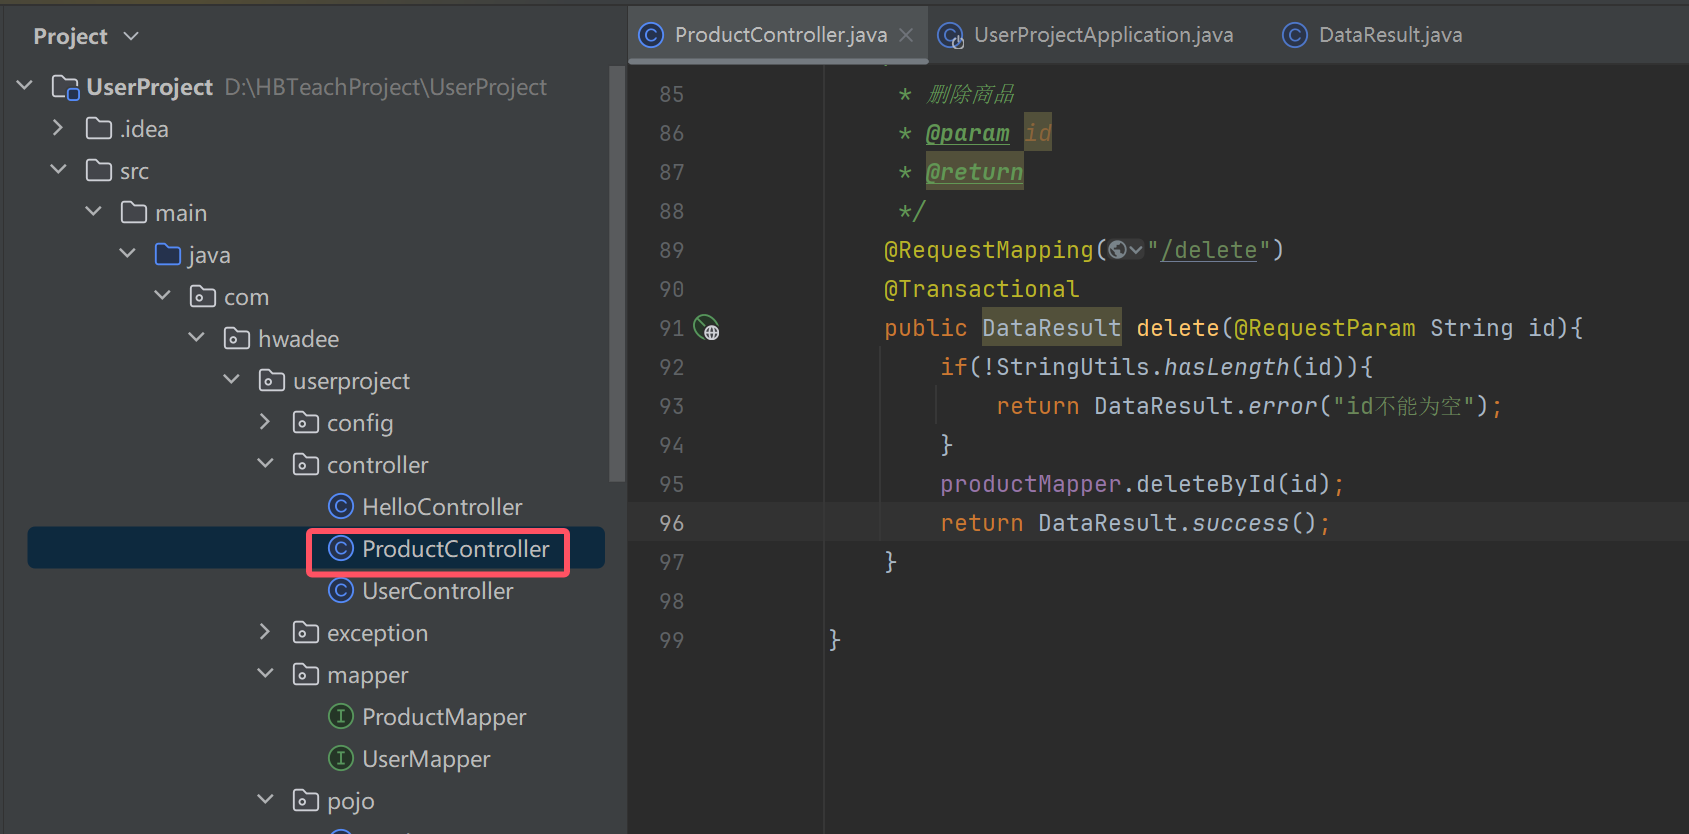The image size is (1689, 834).
Task: Click the ProductController class icon in tree
Action: (341, 548)
